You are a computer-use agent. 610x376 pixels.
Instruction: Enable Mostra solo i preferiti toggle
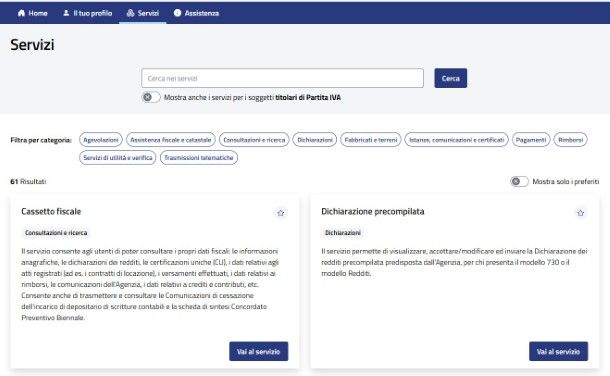[519, 181]
